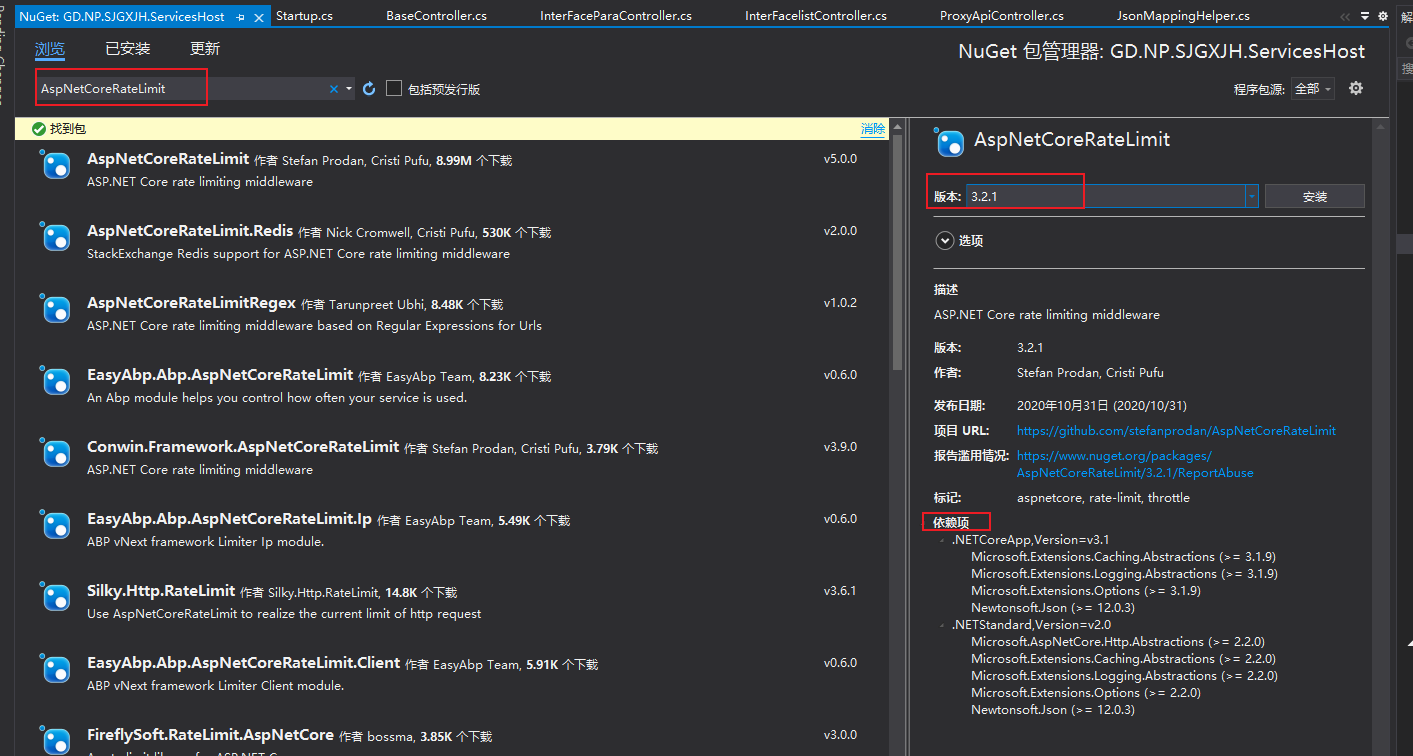
Task: Click the green found-package checkmark icon
Action: [x=39, y=129]
